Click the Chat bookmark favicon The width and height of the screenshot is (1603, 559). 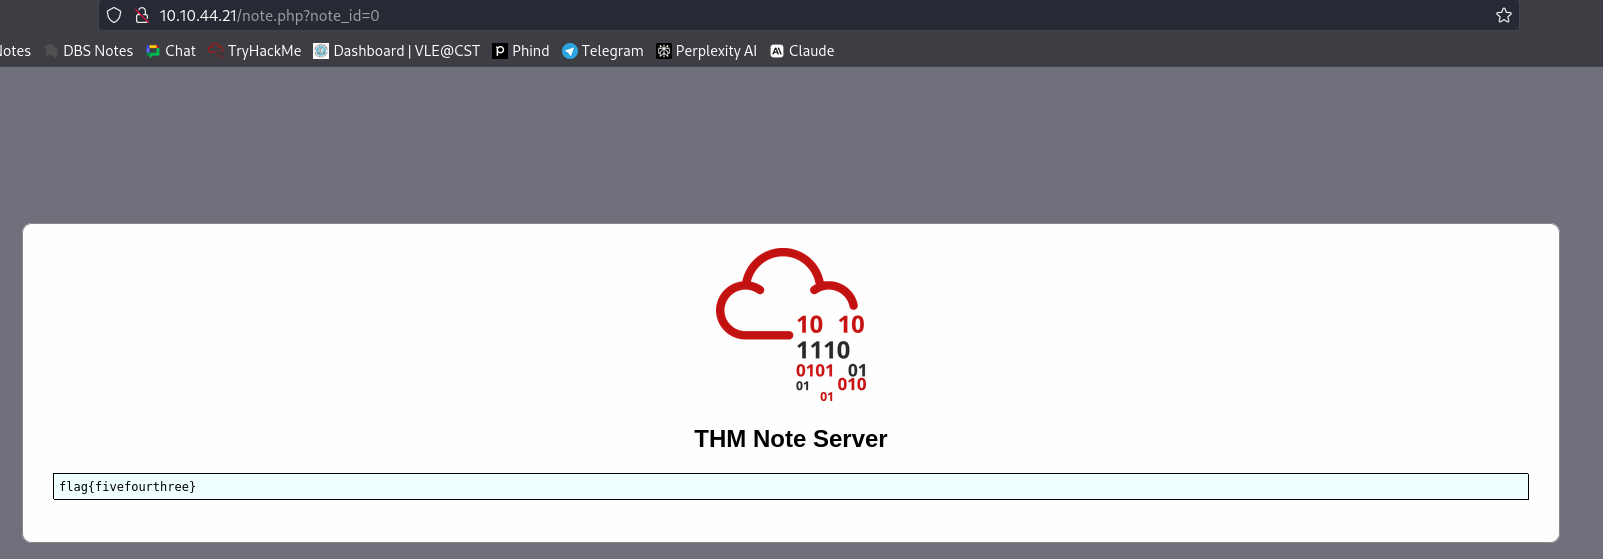point(153,51)
